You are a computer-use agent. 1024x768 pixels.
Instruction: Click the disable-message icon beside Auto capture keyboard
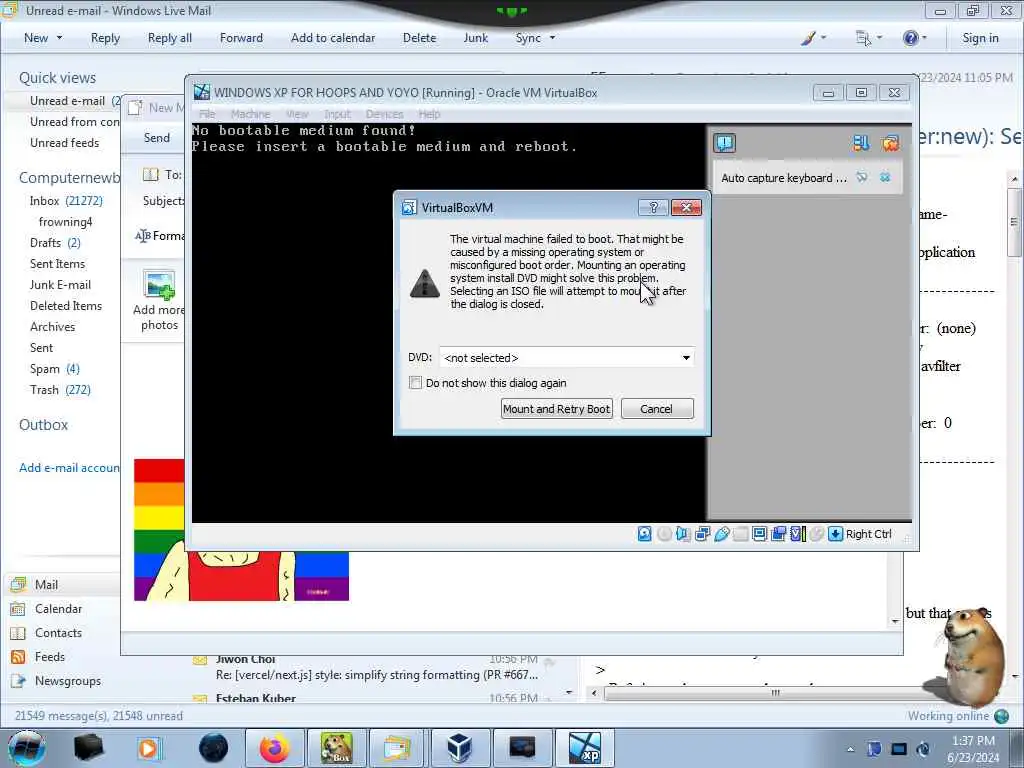(862, 177)
